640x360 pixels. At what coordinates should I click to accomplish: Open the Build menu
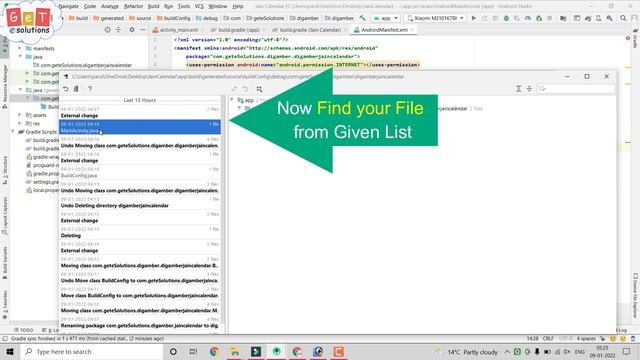click(x=153, y=6)
